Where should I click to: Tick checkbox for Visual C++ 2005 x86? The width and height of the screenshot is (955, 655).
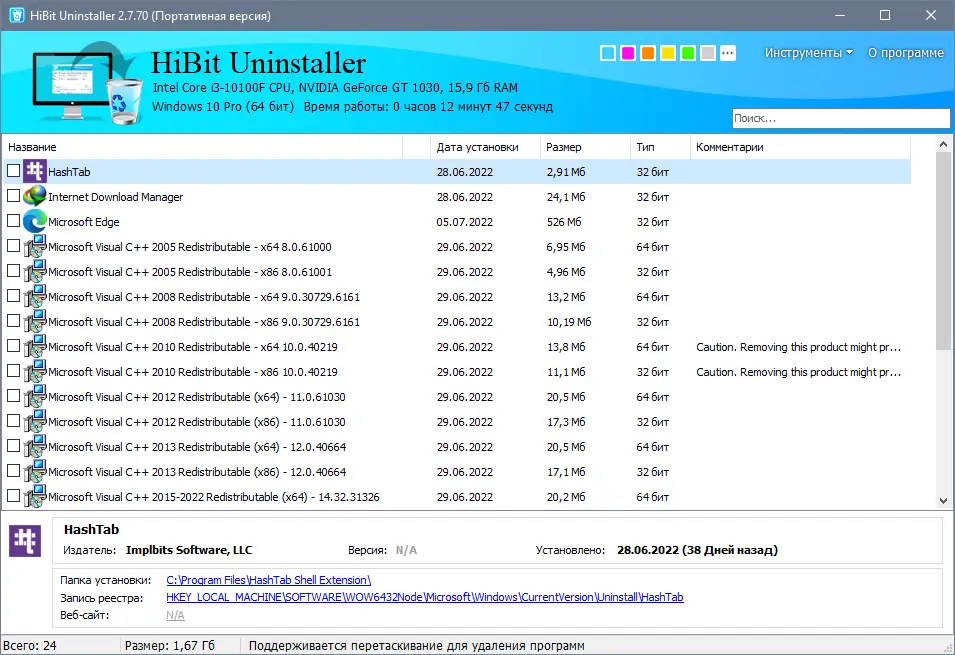click(13, 271)
